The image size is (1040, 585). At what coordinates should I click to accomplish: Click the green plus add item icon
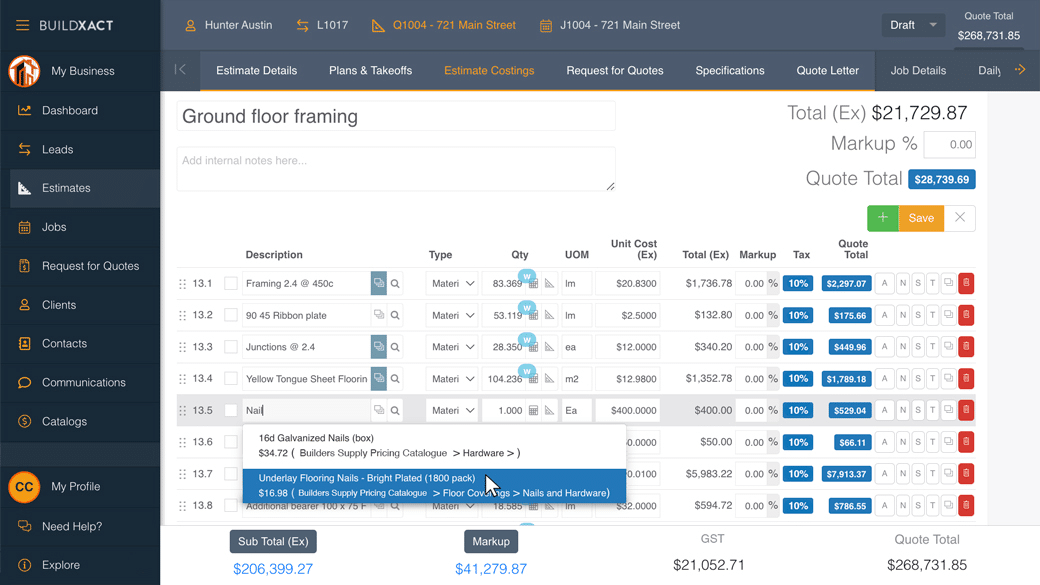[x=882, y=218]
